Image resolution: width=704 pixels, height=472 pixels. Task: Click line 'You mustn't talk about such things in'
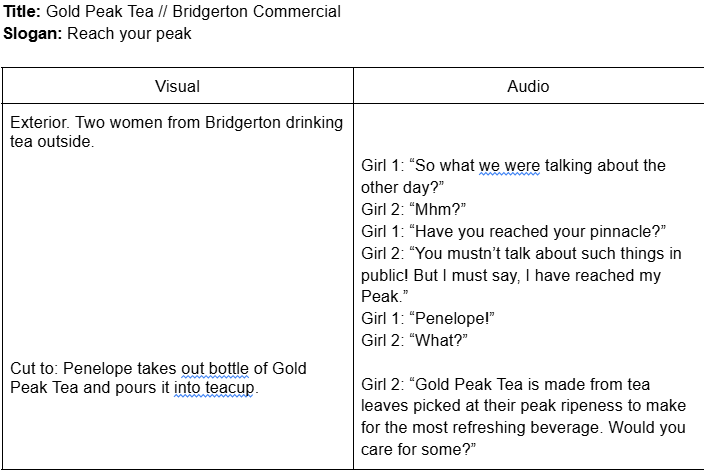(x=522, y=253)
